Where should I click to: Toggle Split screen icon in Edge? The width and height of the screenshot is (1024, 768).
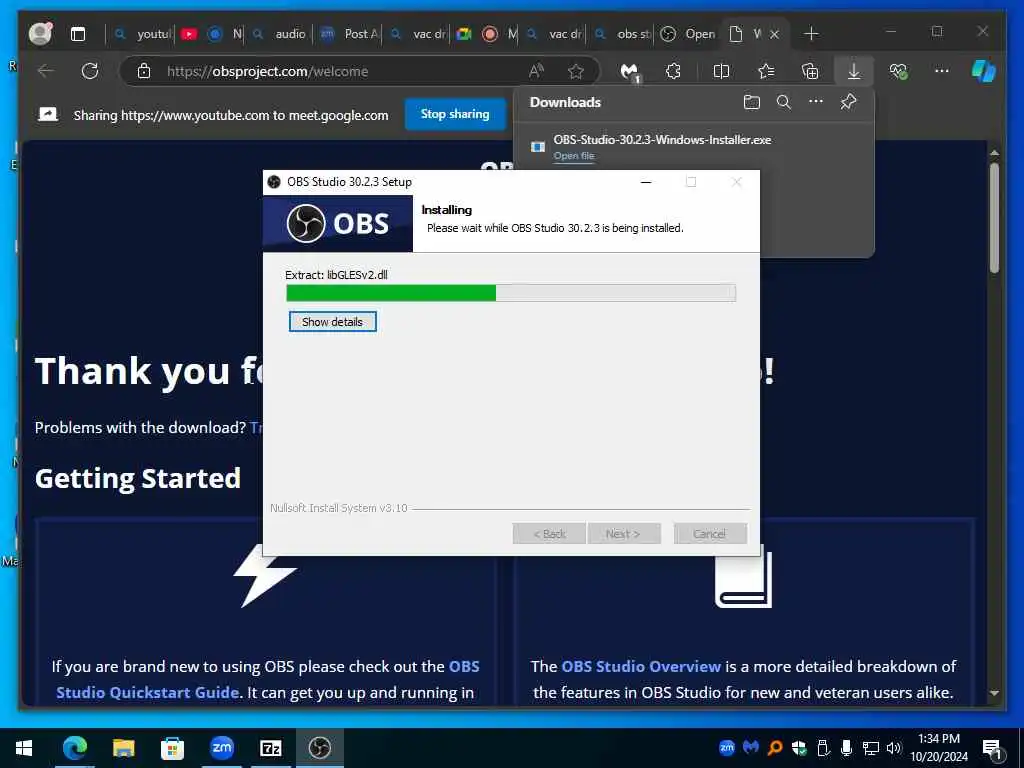click(721, 71)
